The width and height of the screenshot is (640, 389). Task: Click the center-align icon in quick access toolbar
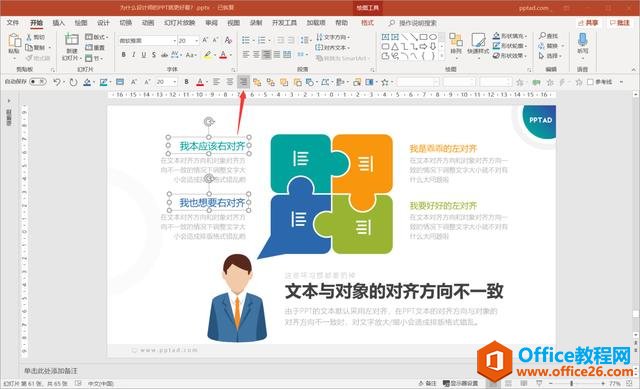[230, 82]
